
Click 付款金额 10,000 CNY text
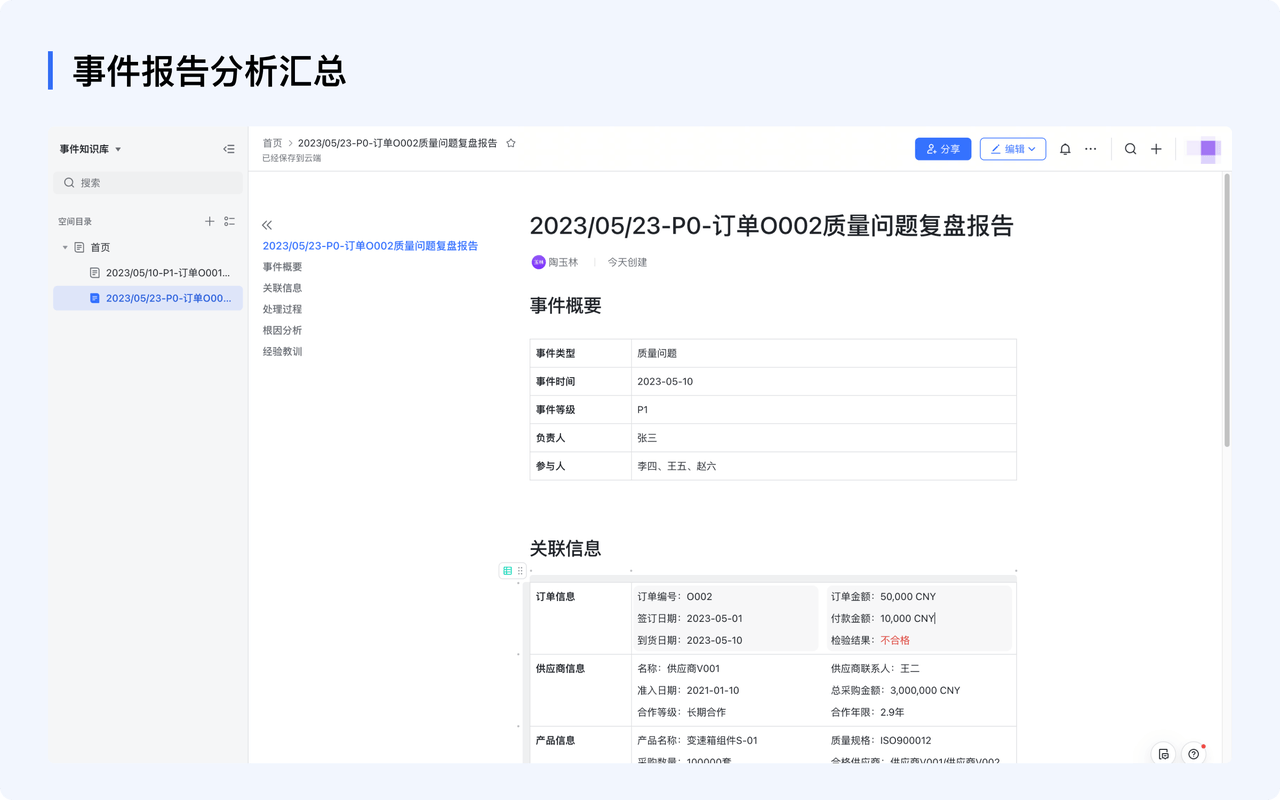(x=883, y=618)
